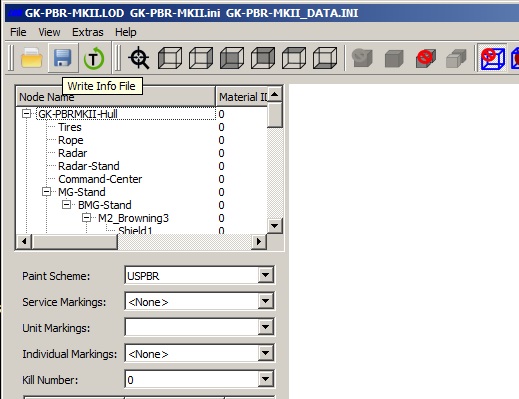
Task: Select the Tires node
Action: point(70,127)
